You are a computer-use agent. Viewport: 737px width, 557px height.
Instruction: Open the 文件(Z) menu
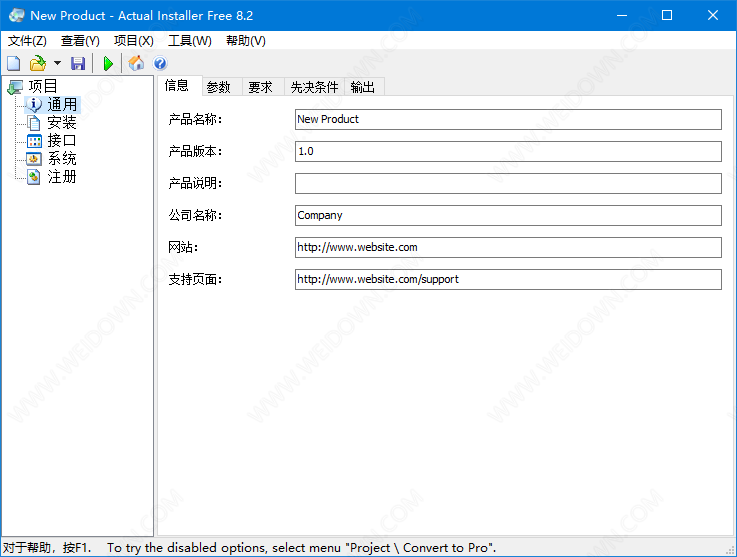(27, 41)
